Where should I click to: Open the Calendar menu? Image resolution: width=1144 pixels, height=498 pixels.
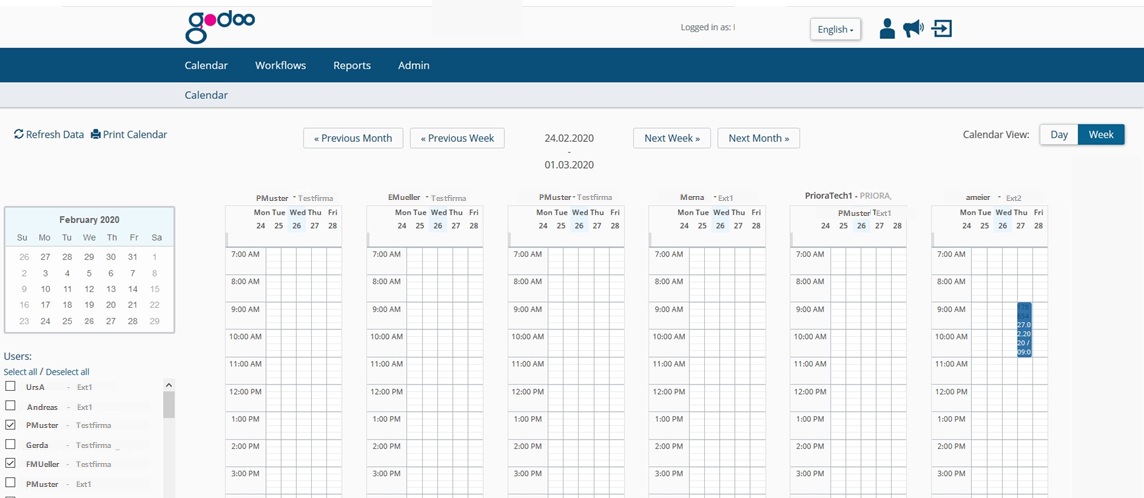pos(206,65)
